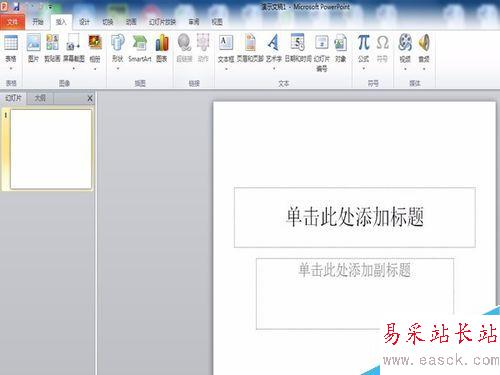
Task: Expand the 公式 equation dropdown arrow
Action: pos(364,69)
